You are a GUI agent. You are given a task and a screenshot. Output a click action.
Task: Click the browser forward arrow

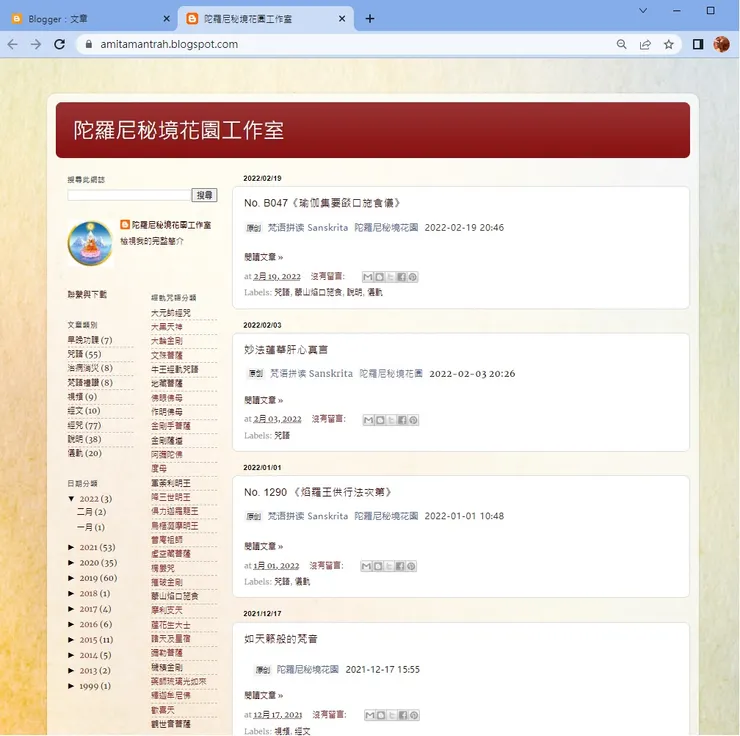point(36,44)
